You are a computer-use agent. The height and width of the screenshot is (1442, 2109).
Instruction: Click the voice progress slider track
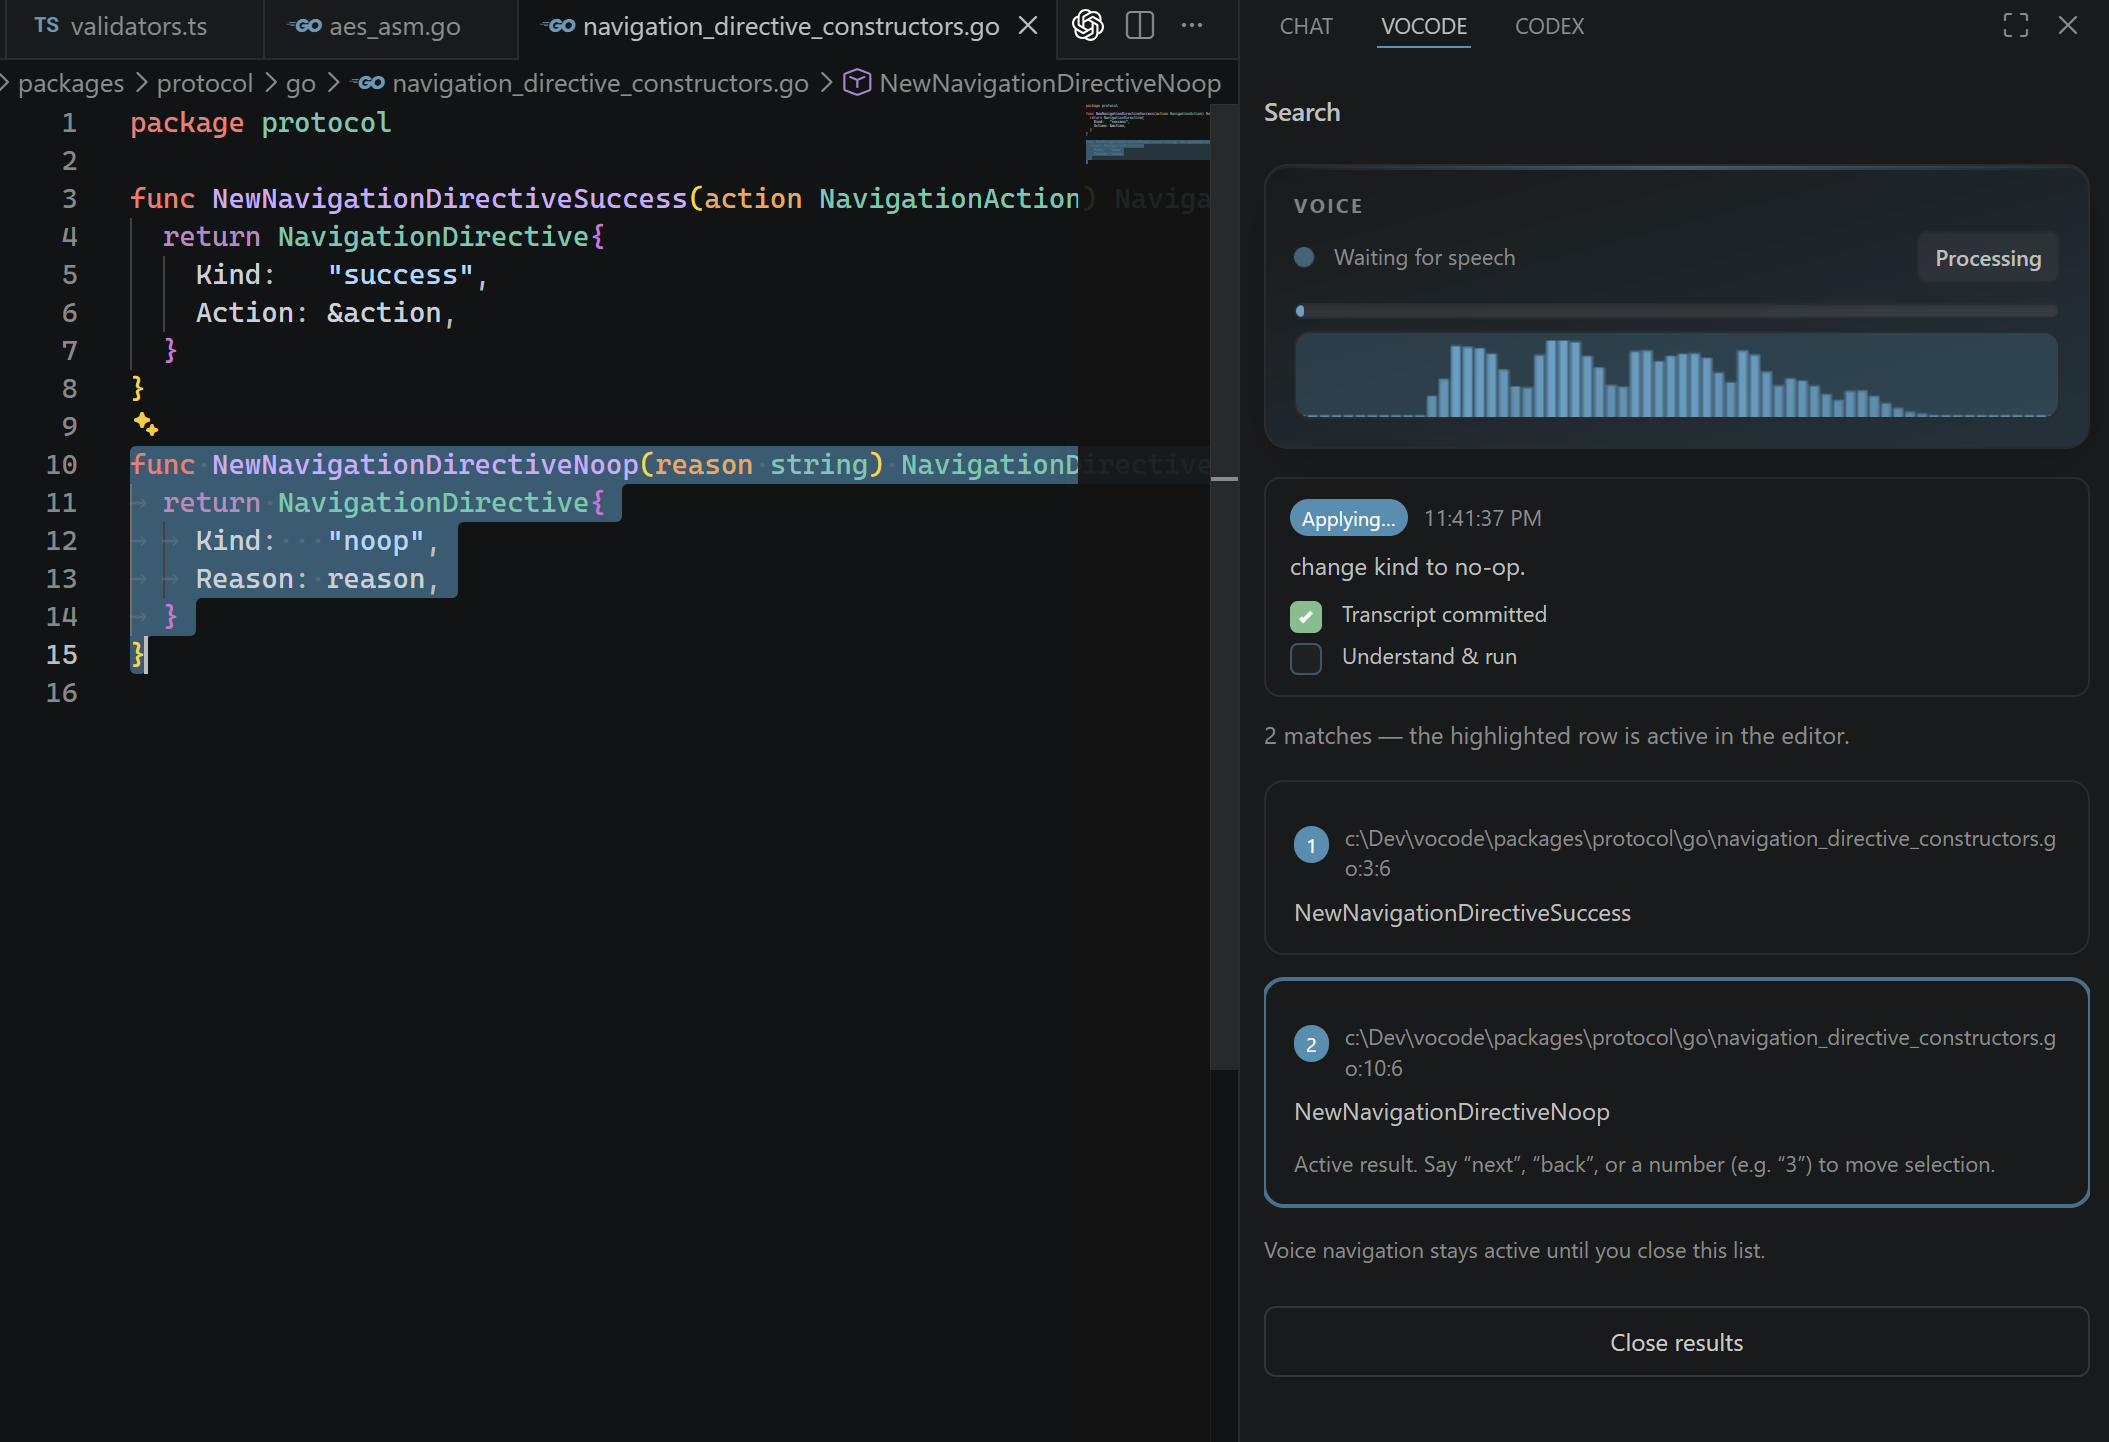click(x=1676, y=311)
